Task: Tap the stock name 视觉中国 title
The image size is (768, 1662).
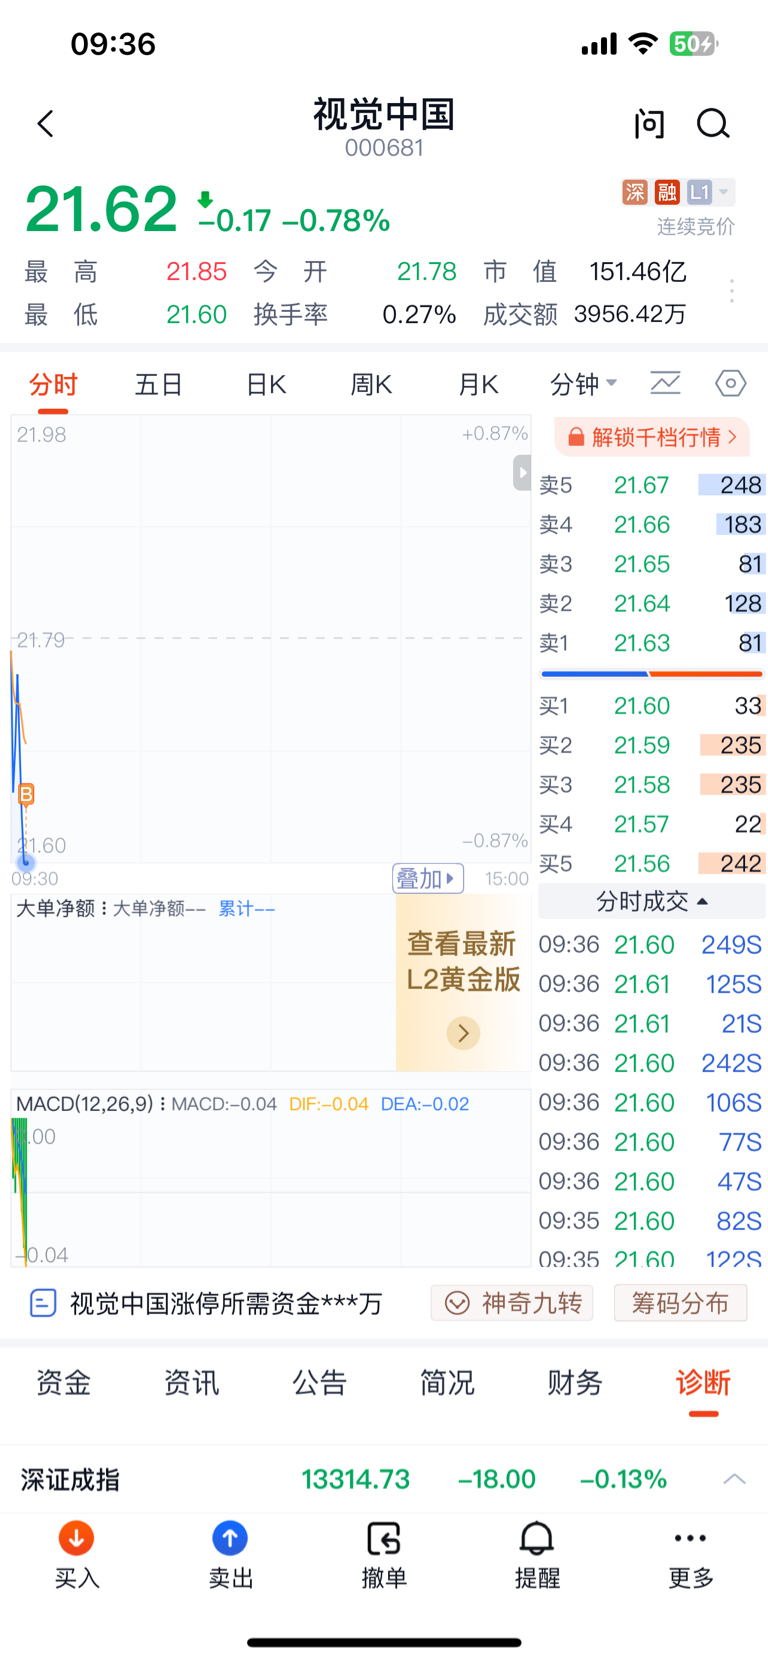Action: [384, 114]
